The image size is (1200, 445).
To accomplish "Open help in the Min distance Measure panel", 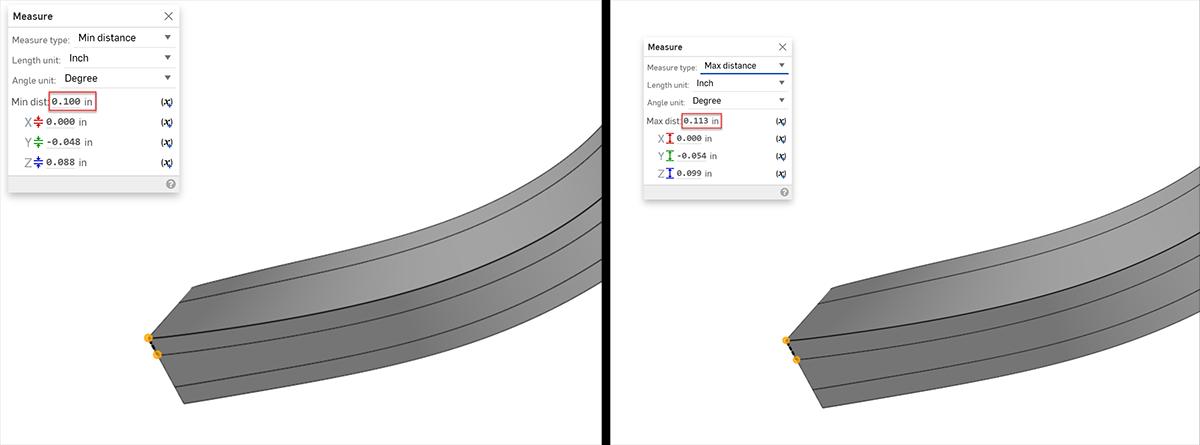I will pos(171,184).
